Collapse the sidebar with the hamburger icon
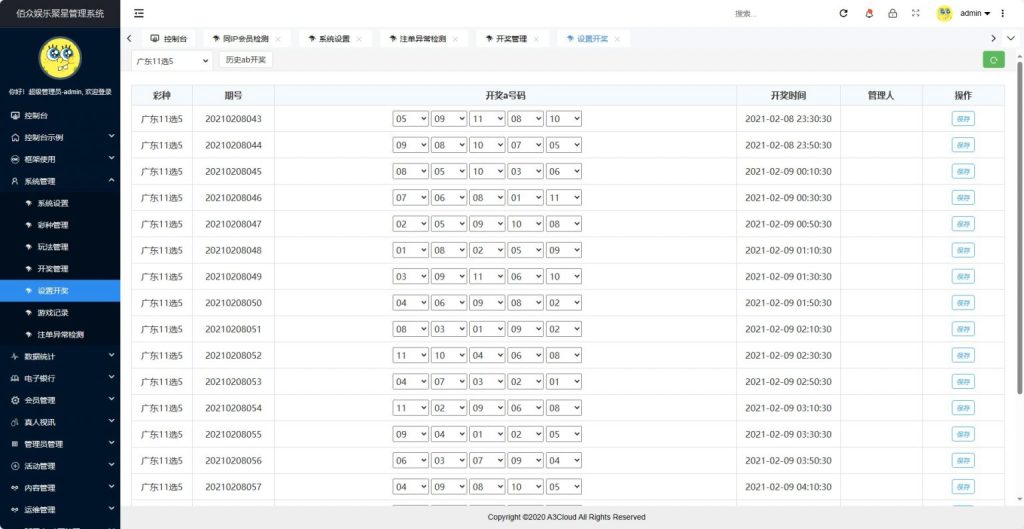Screen dimensions: 1024x529 [139, 13]
